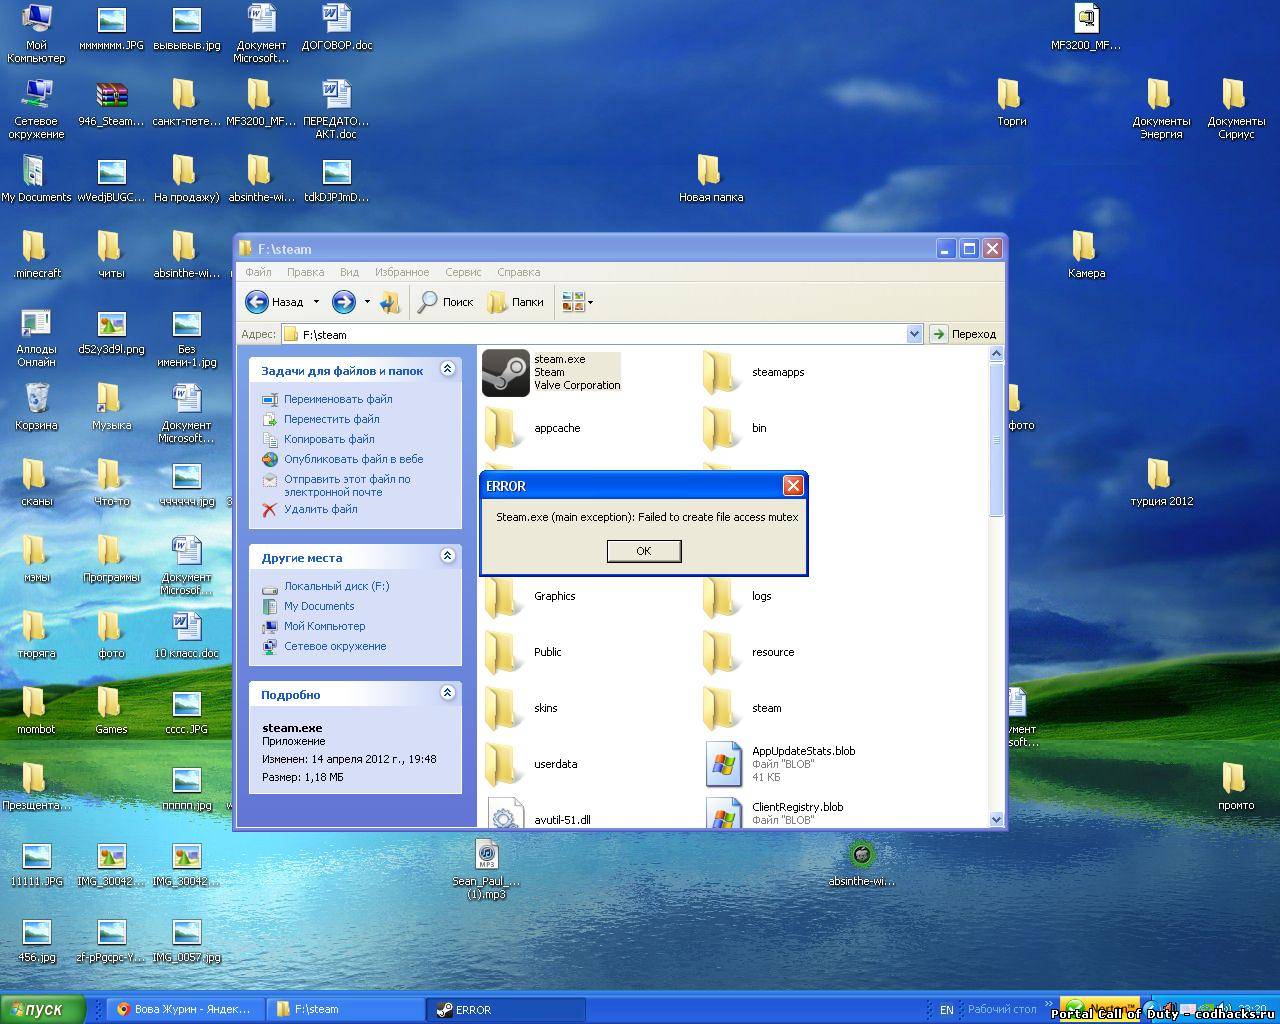Click the Переход go button

[964, 334]
